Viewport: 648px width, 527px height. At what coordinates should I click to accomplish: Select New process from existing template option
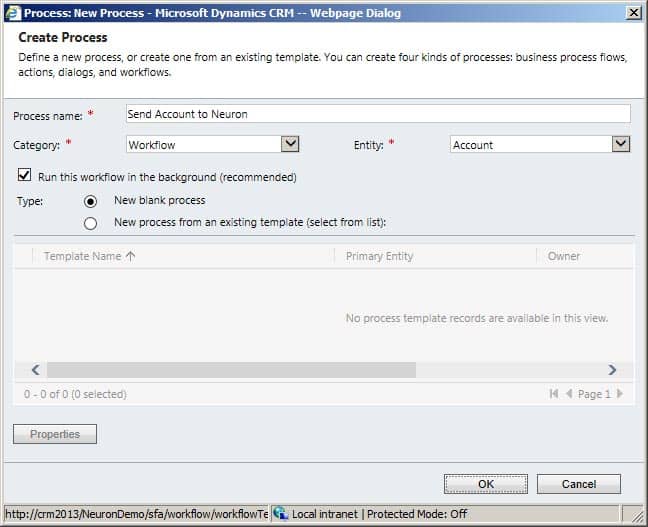(x=90, y=224)
